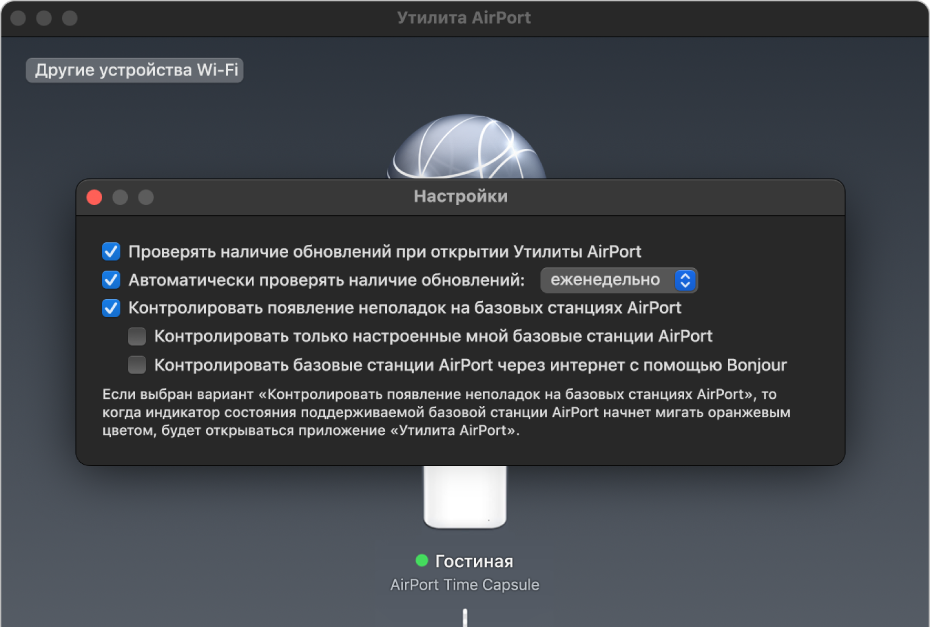Select the Гостиная base station label

[x=474, y=561]
